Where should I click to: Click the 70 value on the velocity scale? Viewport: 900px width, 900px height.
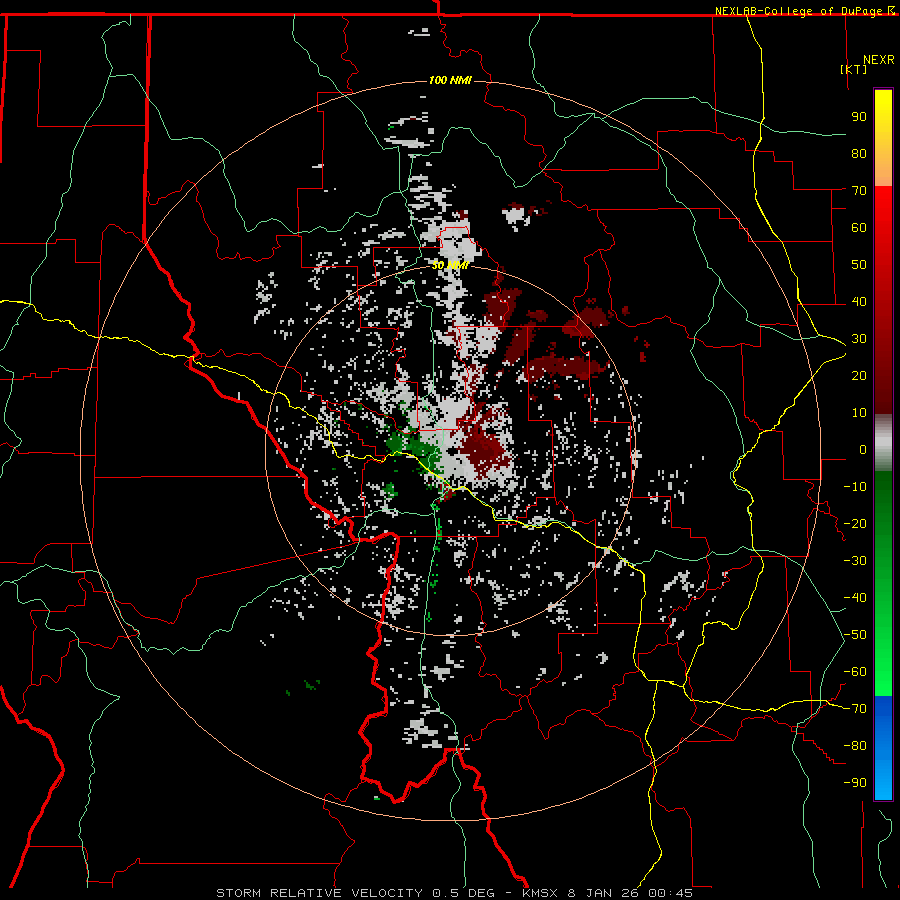coord(859,191)
